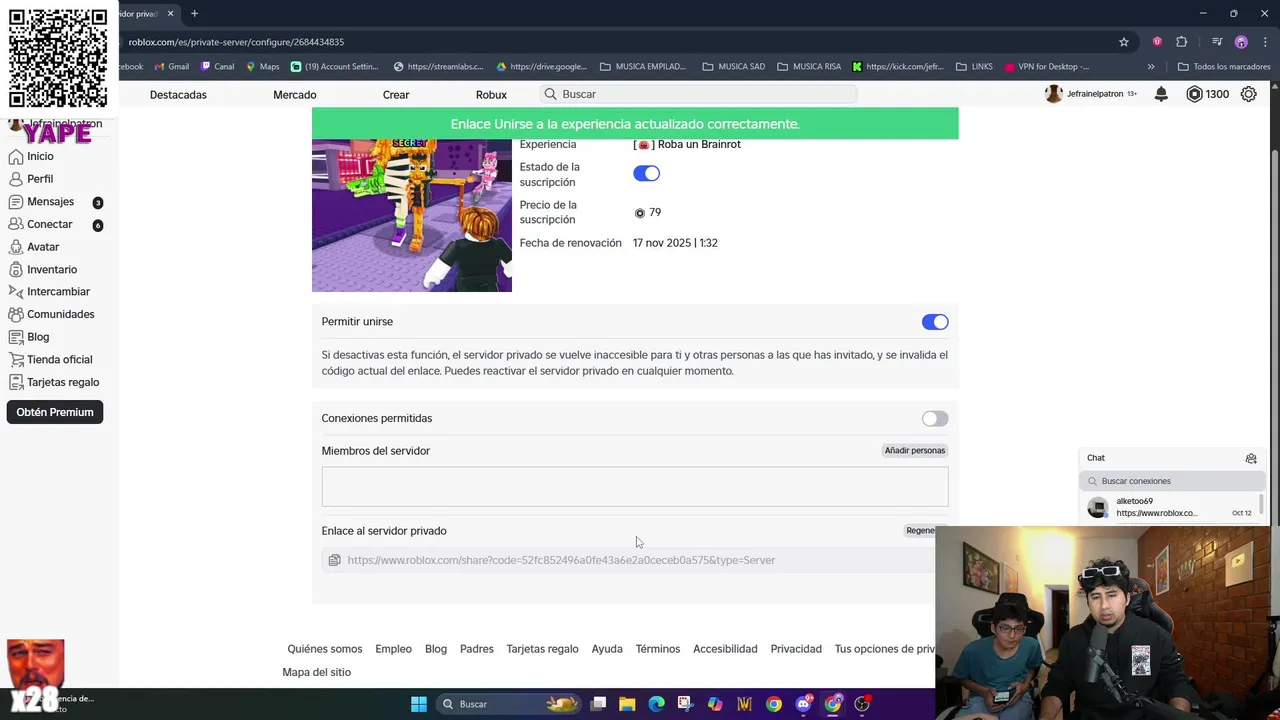This screenshot has width=1280, height=720.
Task: Open the Privacidad footer link
Action: (796, 649)
